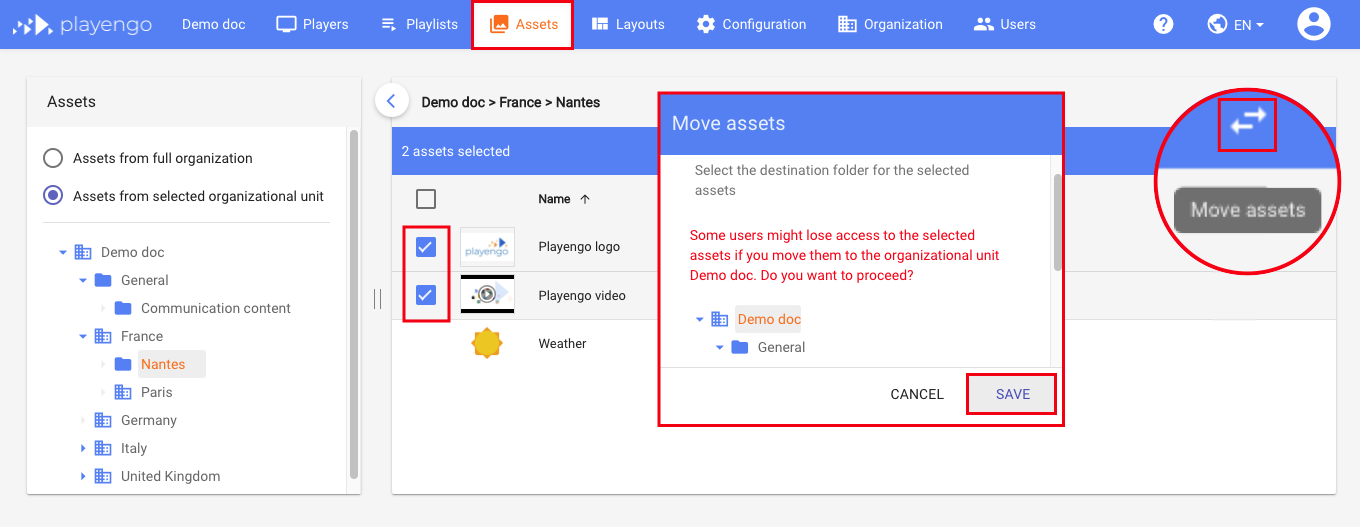Select Nantes in the left tree
Image resolution: width=1360 pixels, height=527 pixels.
pos(163,364)
